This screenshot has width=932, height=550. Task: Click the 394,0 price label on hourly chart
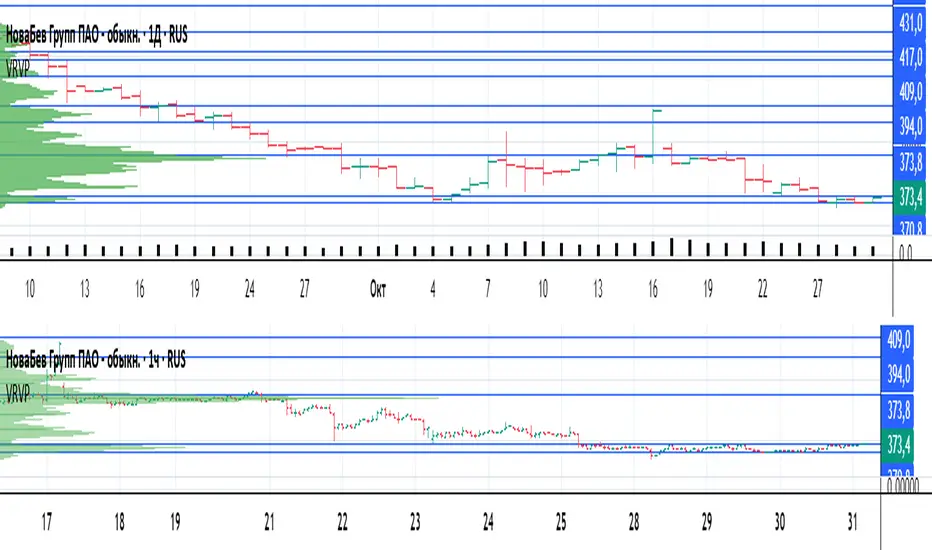[x=898, y=375]
